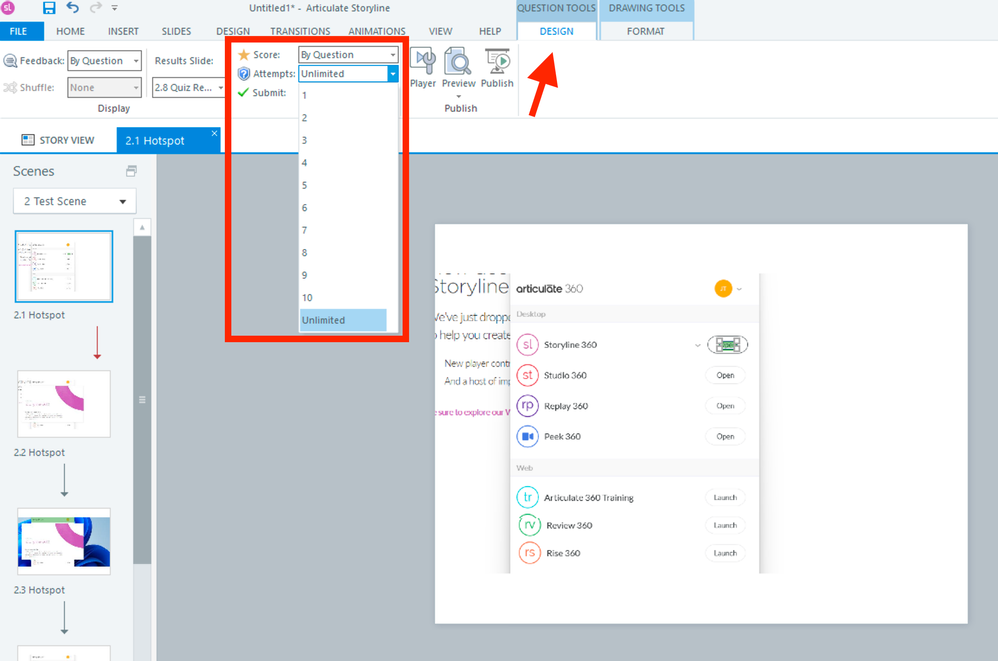Choose 4 attempts from the list
The width and height of the screenshot is (998, 661).
click(x=343, y=163)
